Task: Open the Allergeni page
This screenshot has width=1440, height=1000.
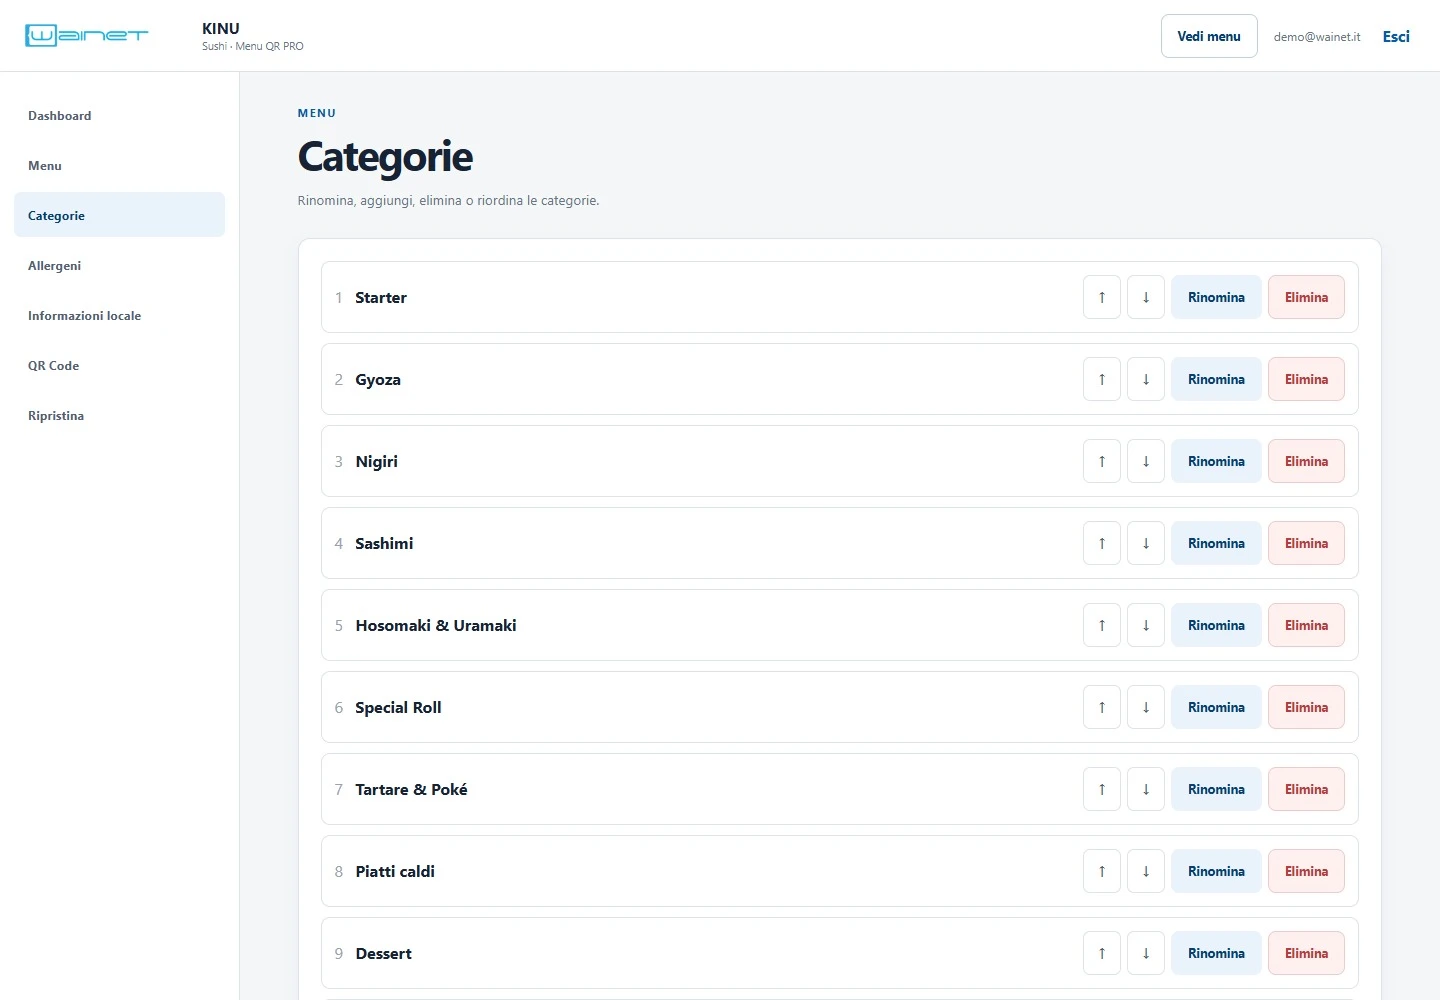Action: (x=119, y=265)
